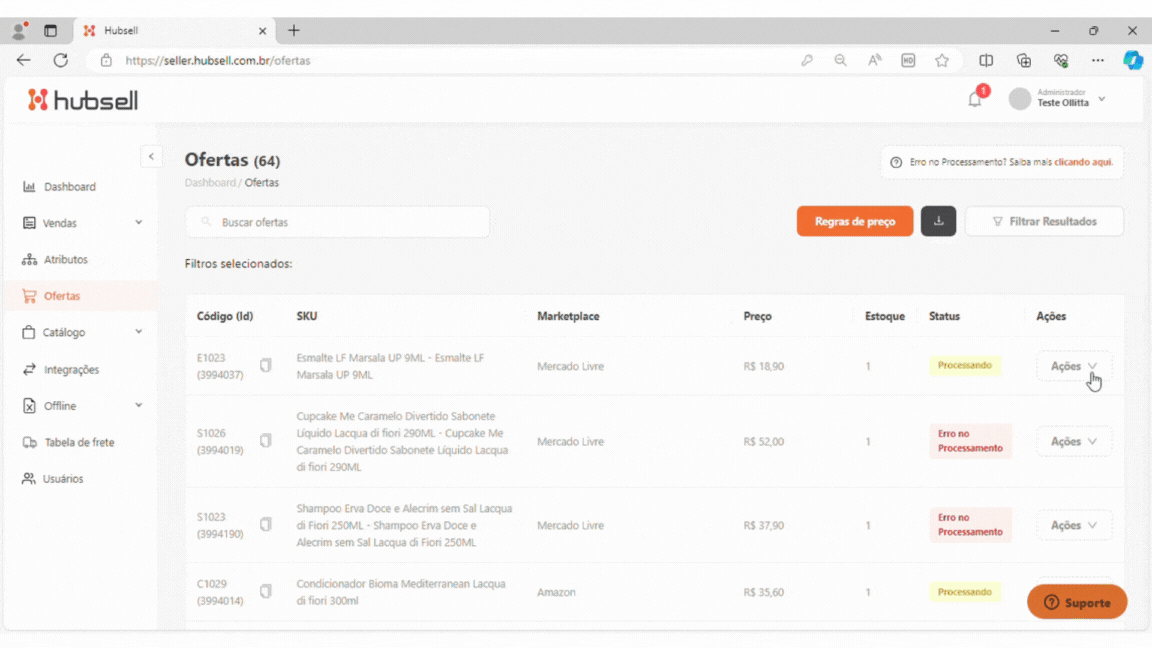Image resolution: width=1152 pixels, height=648 pixels.
Task: Click the Filtrar Resultados button
Action: 1044,221
